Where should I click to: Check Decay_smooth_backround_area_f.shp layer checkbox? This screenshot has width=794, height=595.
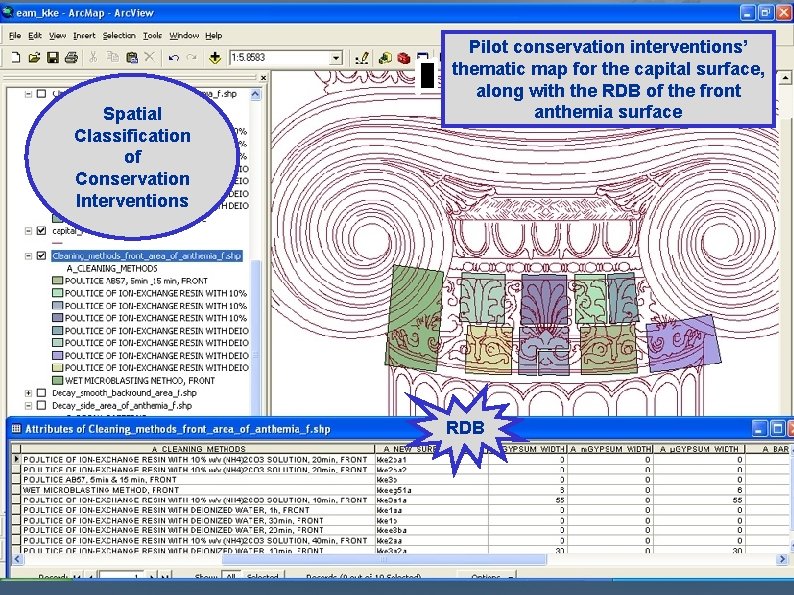42,393
